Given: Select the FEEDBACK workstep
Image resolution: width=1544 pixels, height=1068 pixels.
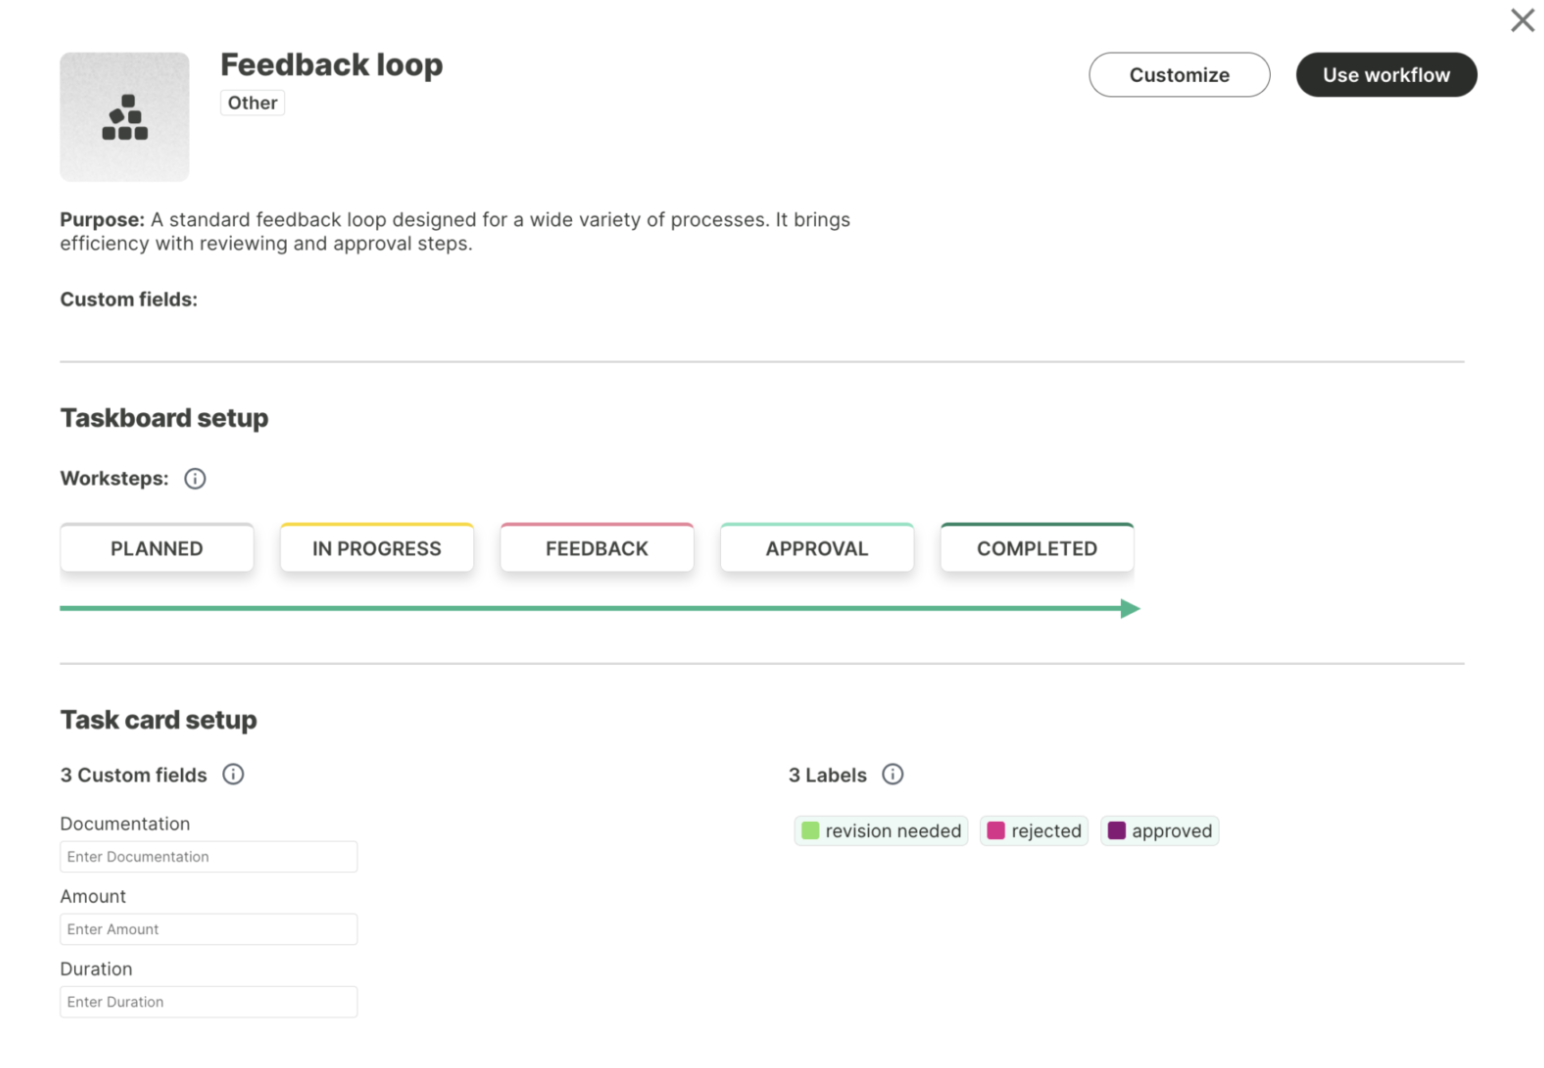Looking at the screenshot, I should coord(596,548).
